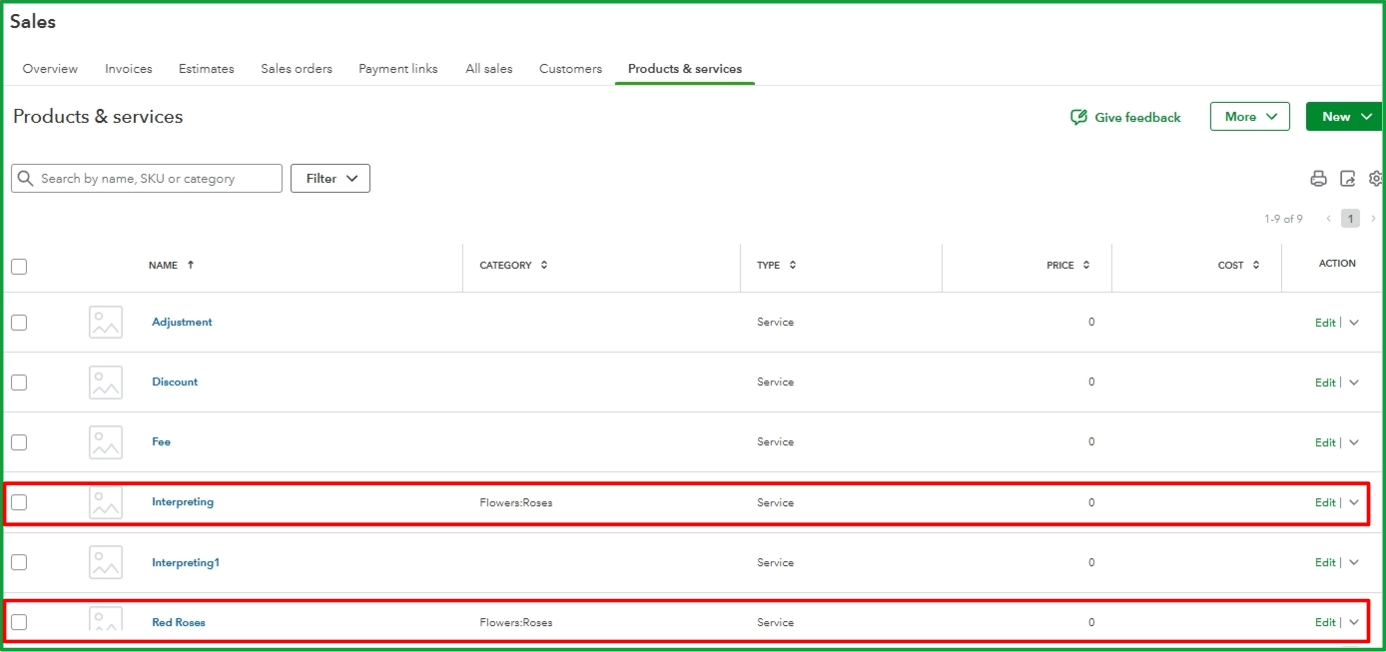Click the image placeholder beside Adjustment
This screenshot has height=652, width=1386.
pos(105,321)
